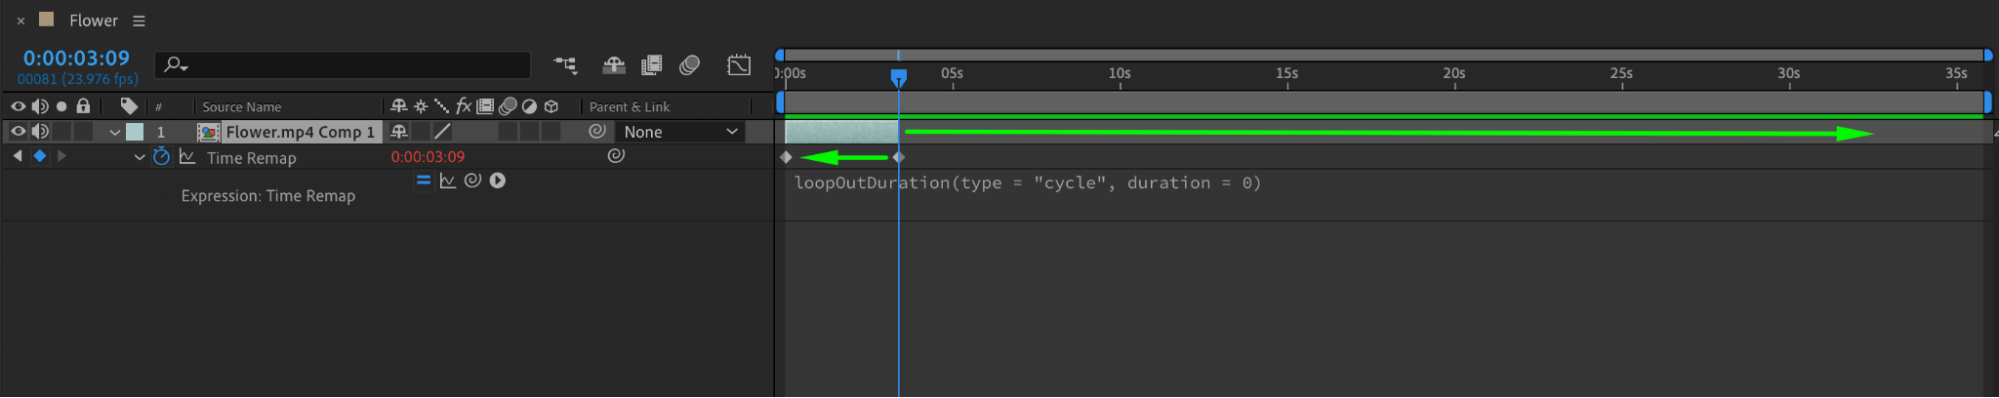This screenshot has width=1999, height=398.
Task: Open the Graph Editor button
Action: click(739, 65)
